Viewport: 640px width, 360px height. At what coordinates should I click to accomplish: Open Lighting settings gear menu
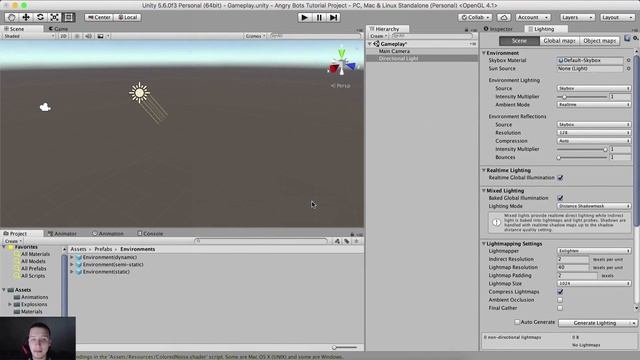pyautogui.click(x=636, y=38)
